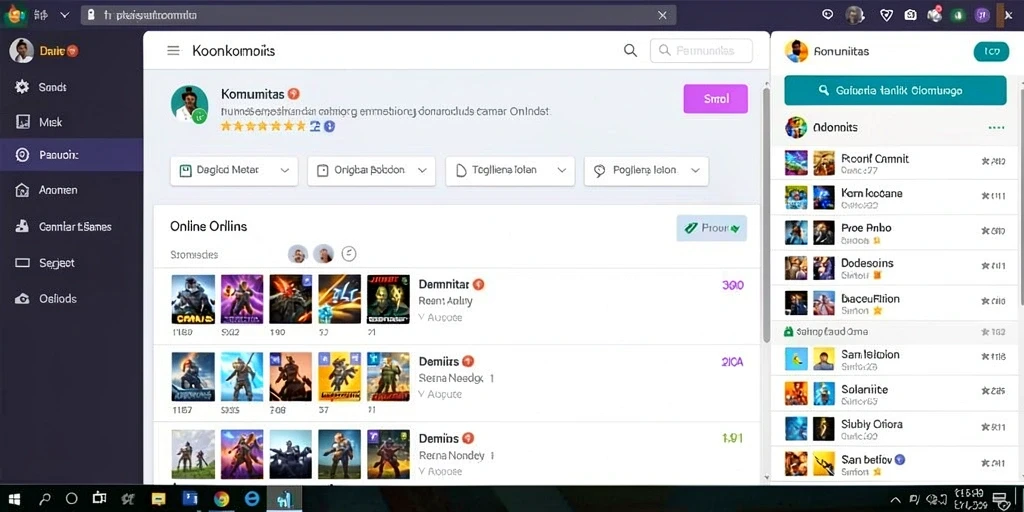The image size is (1024, 512).
Task: Select the Misk sidebar icon
Action: (22, 121)
